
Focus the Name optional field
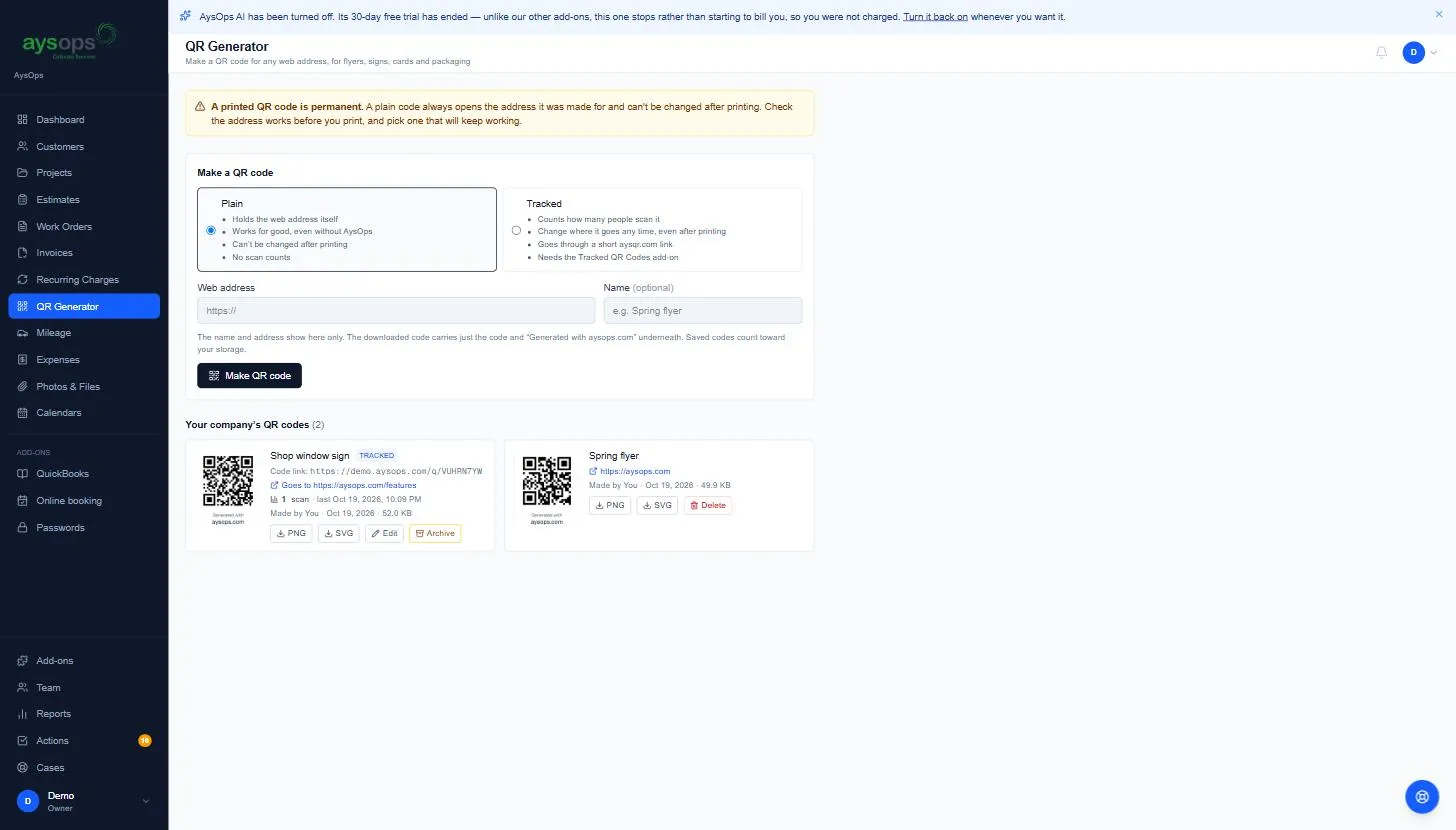pos(703,310)
